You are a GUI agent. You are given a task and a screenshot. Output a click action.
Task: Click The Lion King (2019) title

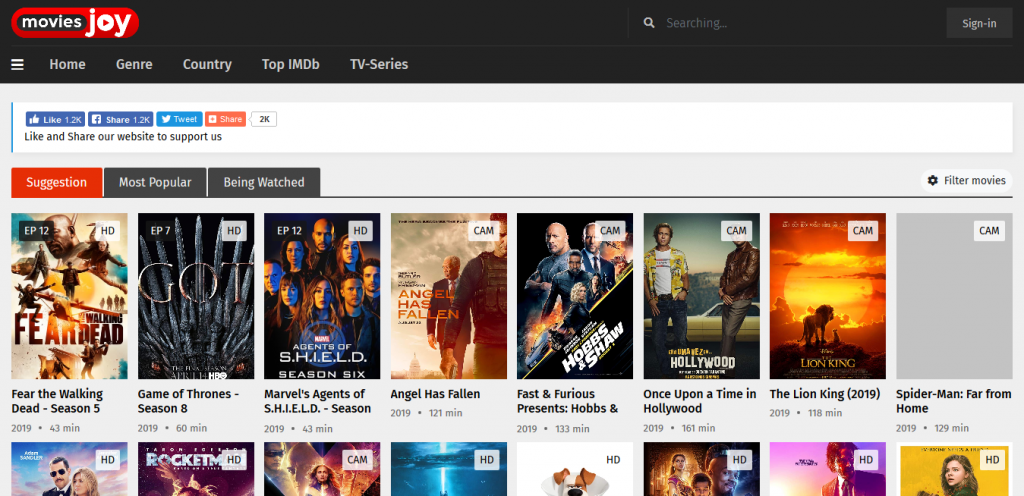point(825,394)
